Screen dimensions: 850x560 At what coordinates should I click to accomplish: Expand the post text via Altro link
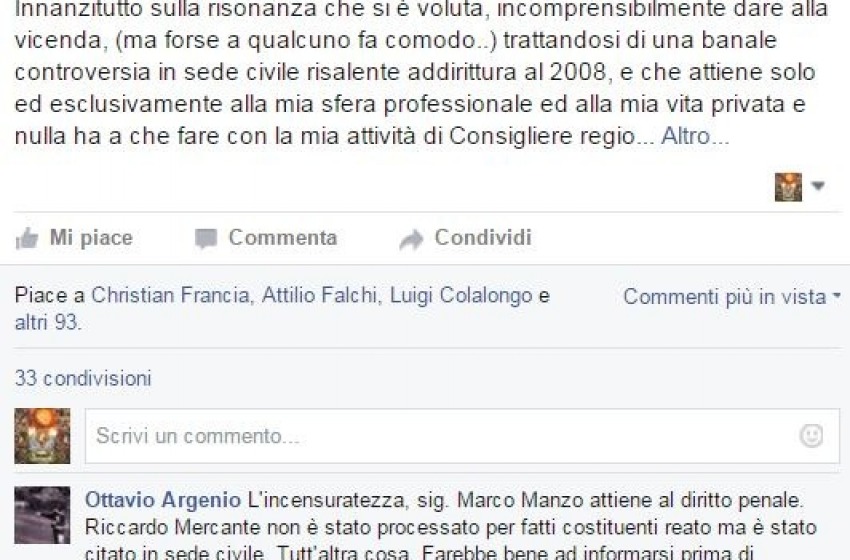(x=694, y=136)
